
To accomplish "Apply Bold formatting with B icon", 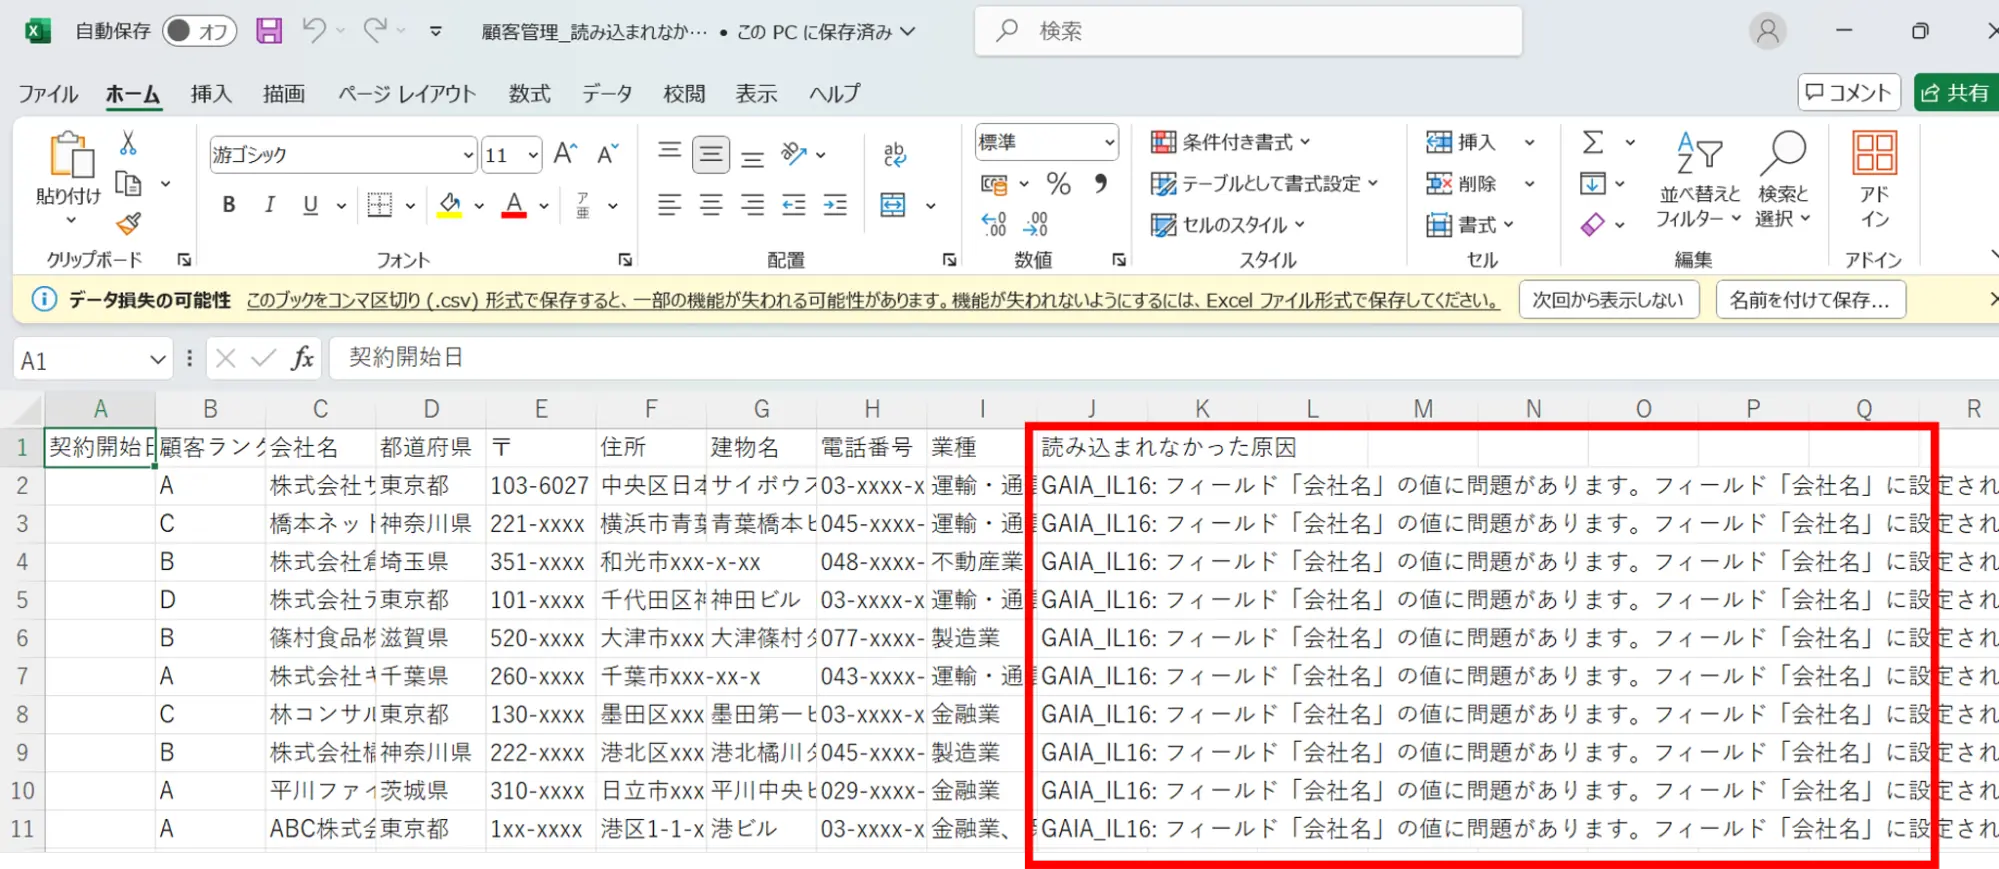I will 229,205.
